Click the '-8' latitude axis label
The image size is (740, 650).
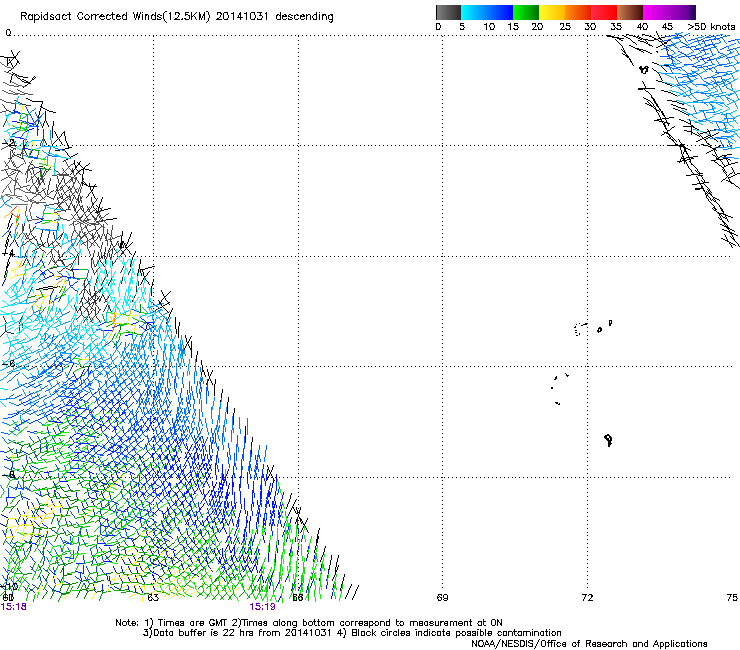click(9, 474)
